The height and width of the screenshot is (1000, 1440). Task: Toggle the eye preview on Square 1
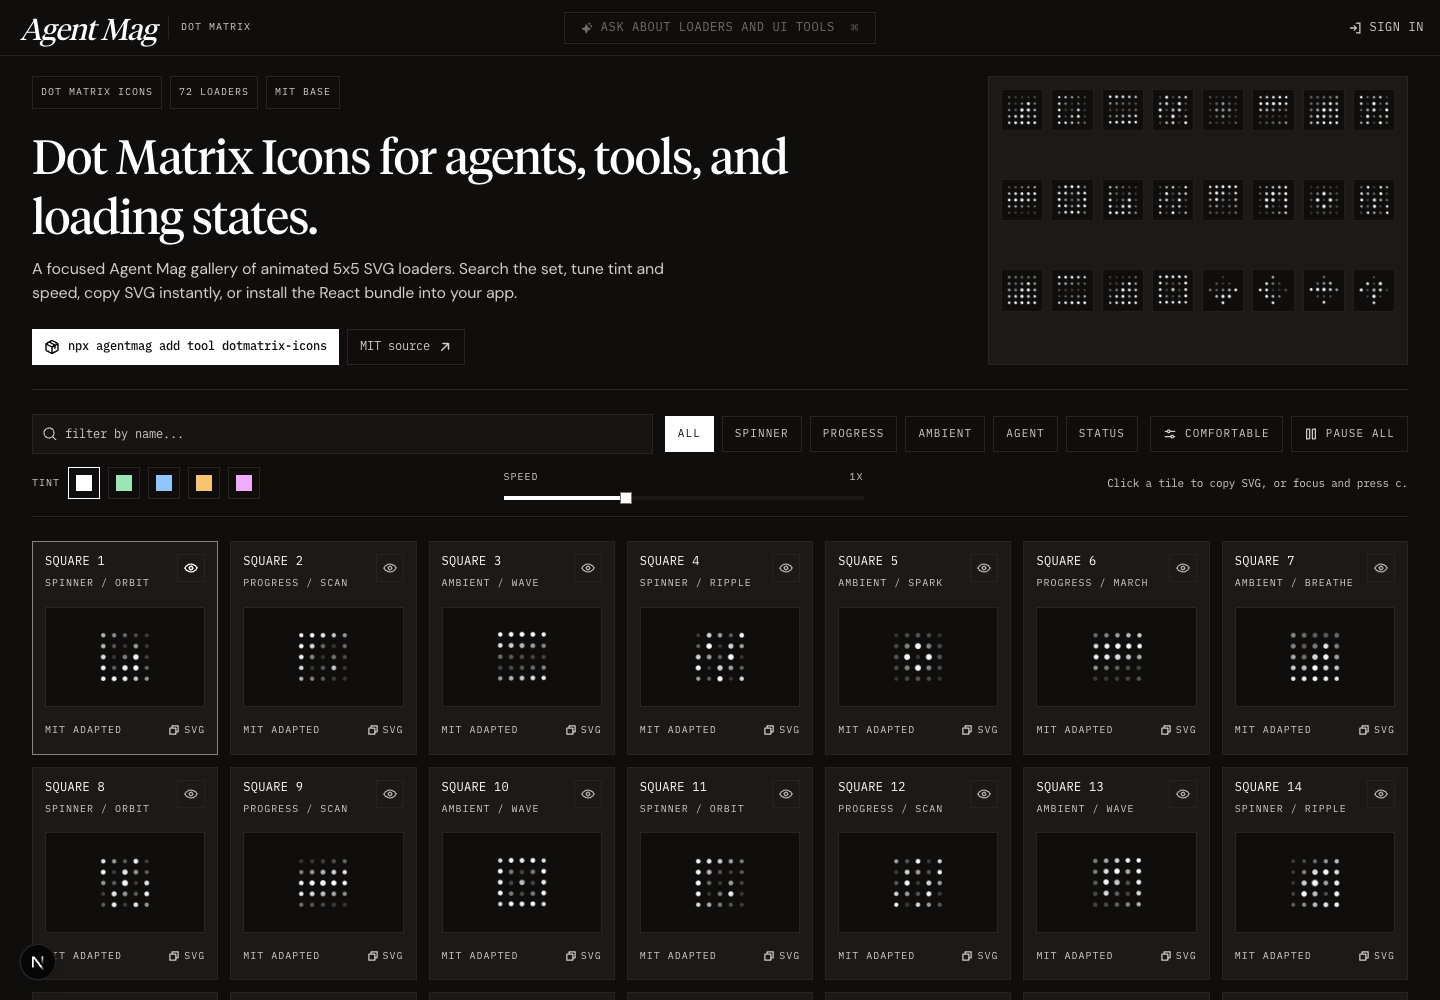(x=191, y=568)
